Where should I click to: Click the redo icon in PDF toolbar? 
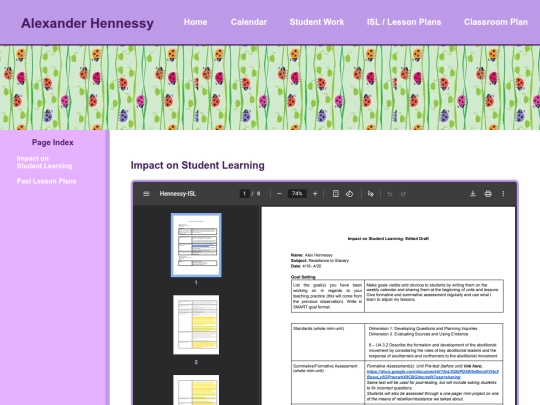[x=403, y=194]
